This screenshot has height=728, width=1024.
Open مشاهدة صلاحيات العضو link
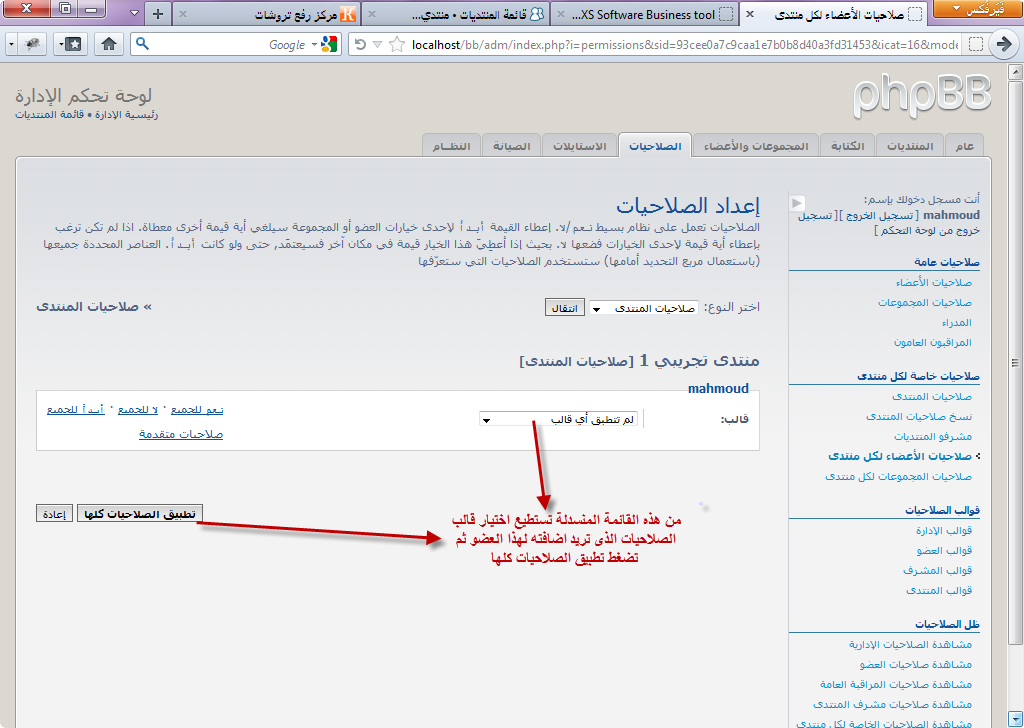click(916, 665)
